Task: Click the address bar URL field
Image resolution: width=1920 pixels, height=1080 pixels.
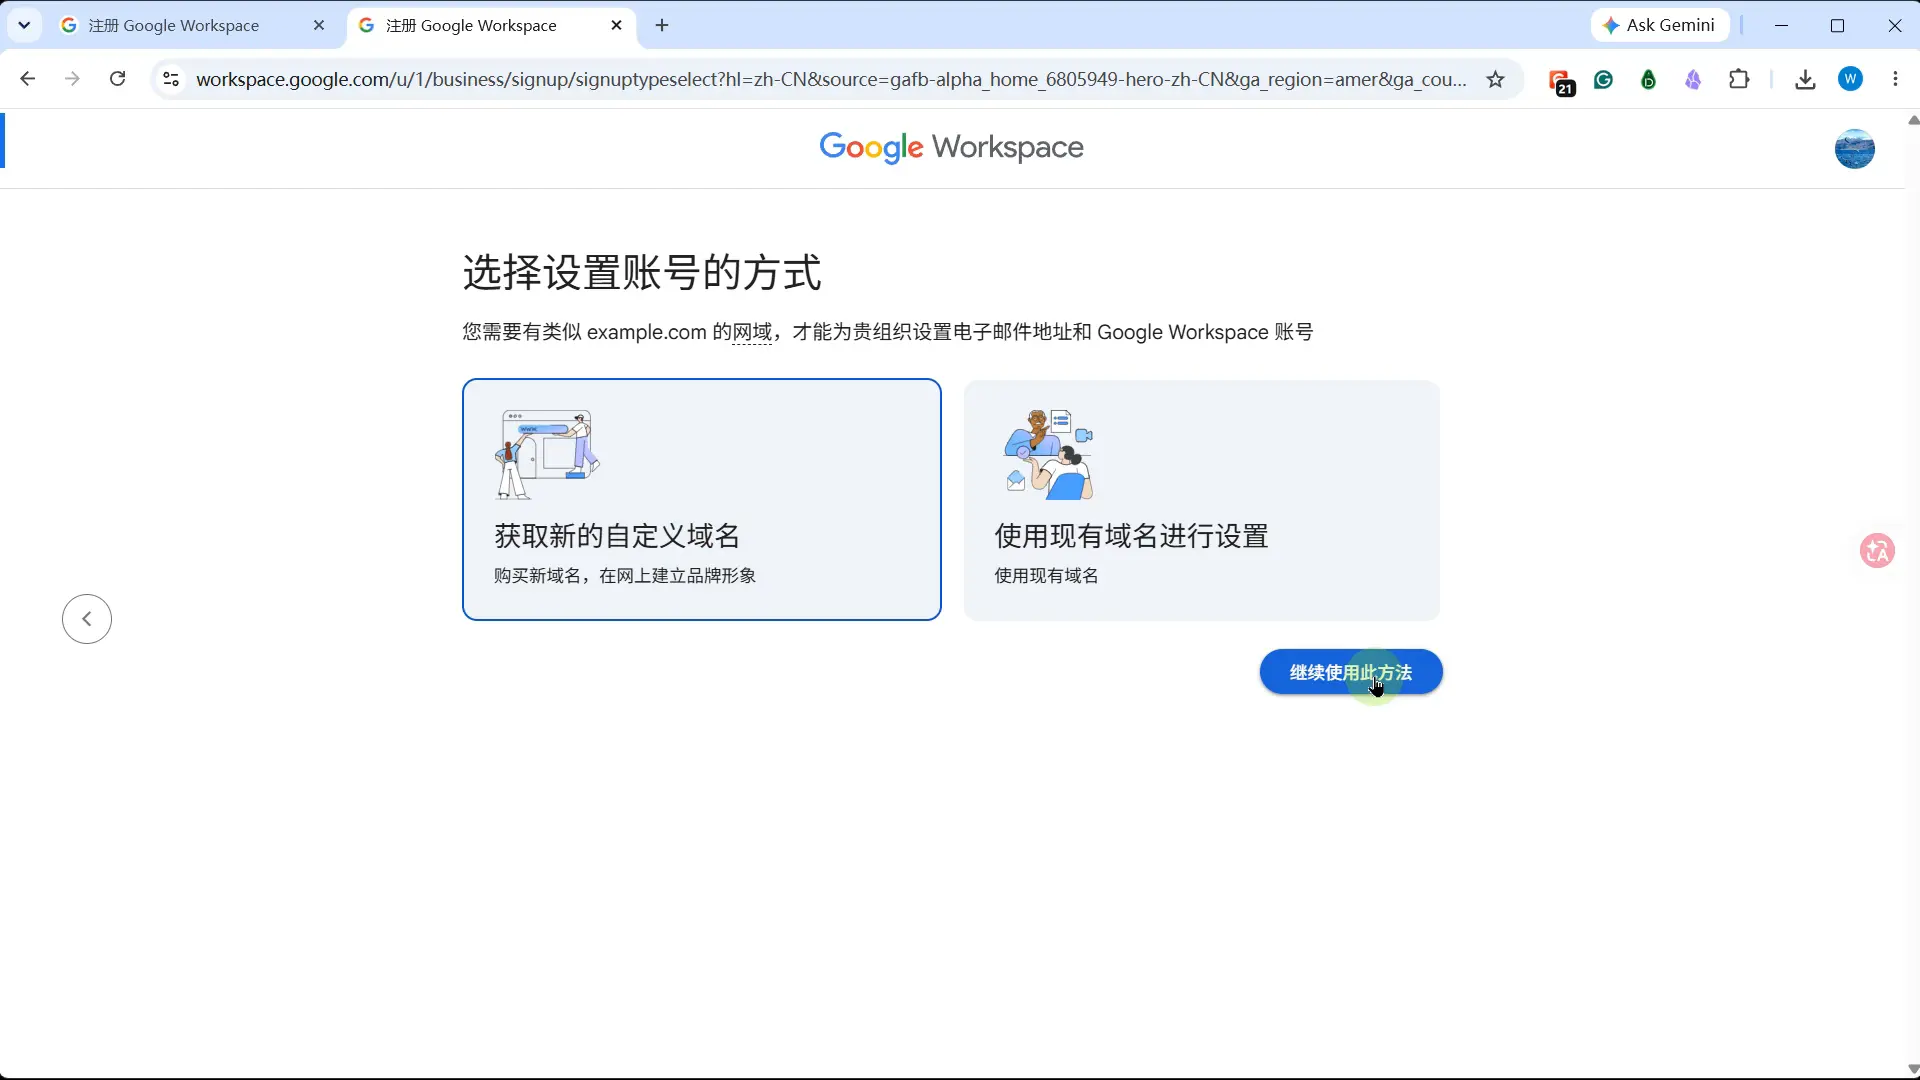Action: [x=831, y=79]
